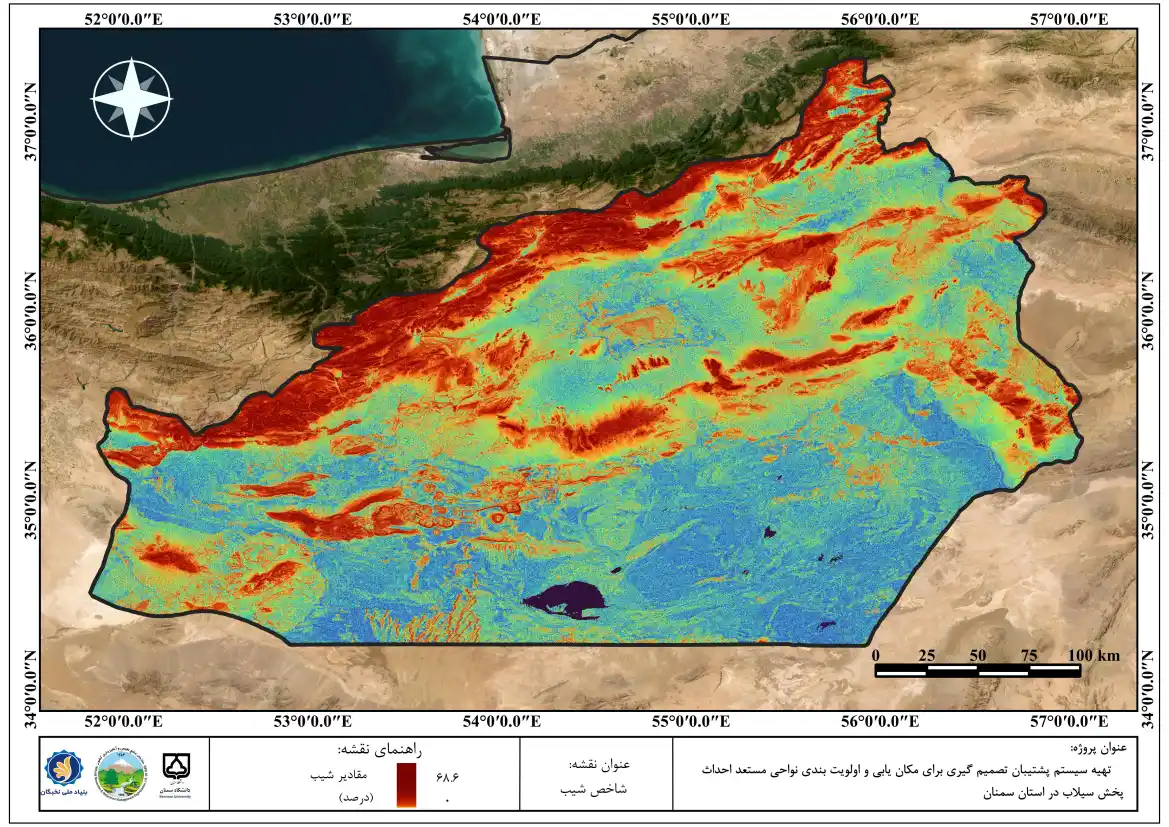The image size is (1169, 827).
Task: Click the 36°0'0.0"N label on right edge
Action: (x=1147, y=312)
